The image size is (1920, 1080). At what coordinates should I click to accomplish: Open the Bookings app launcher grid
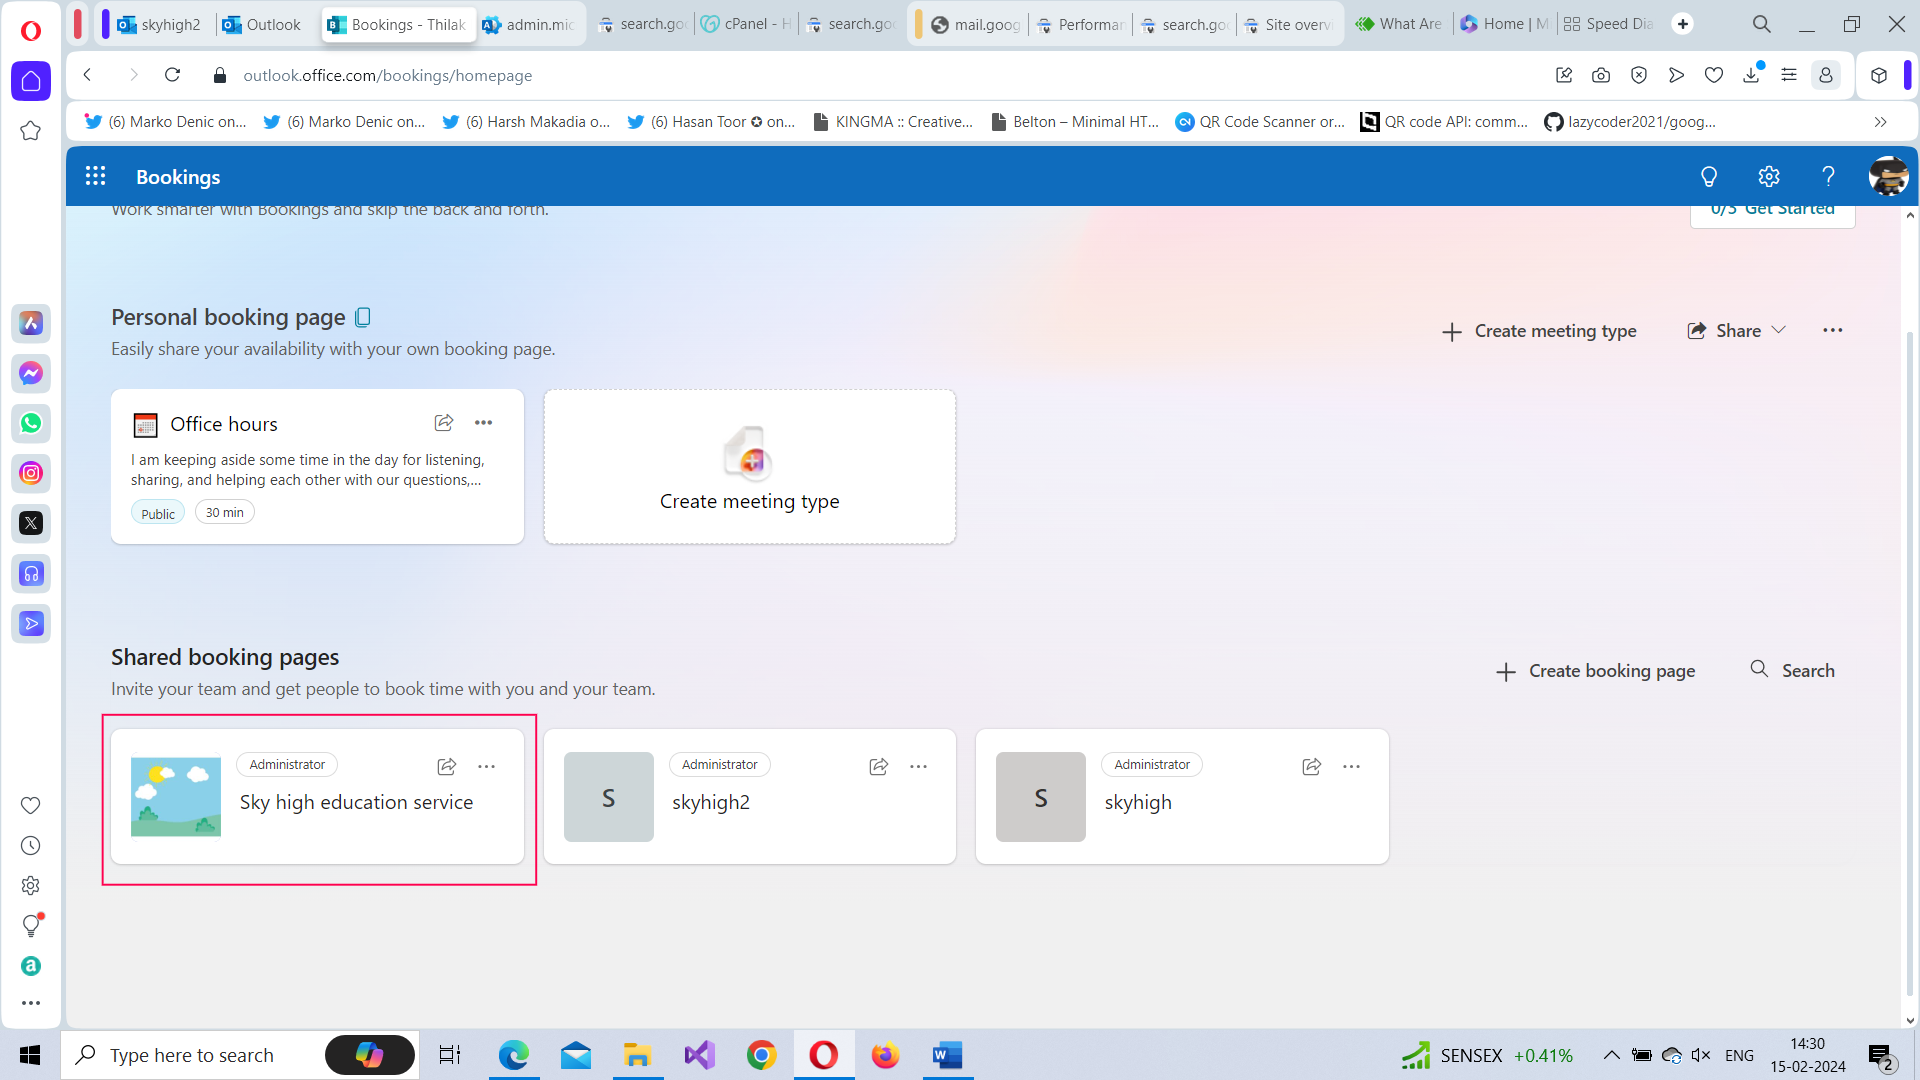(95, 177)
